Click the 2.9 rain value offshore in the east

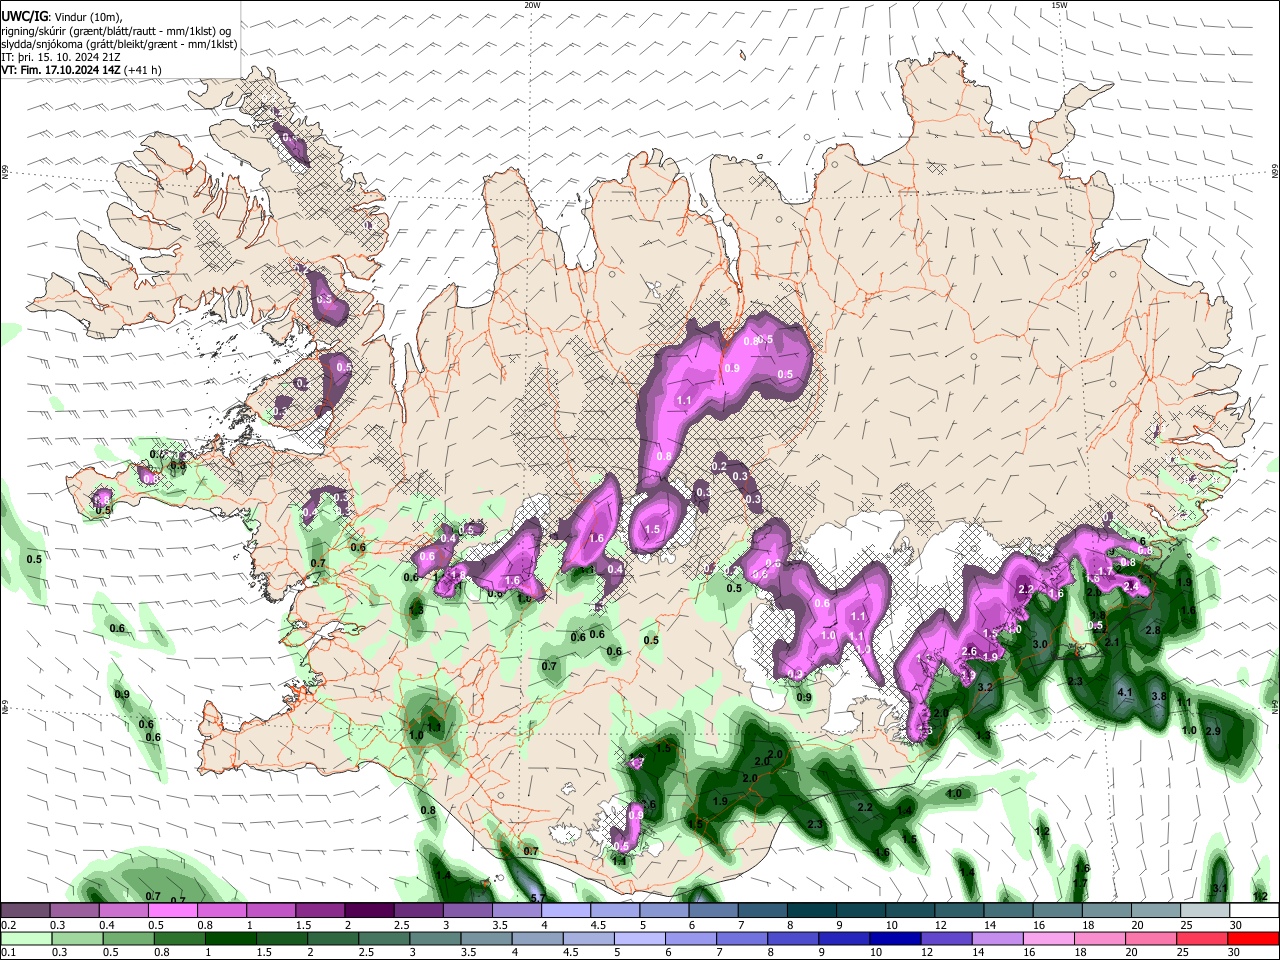pyautogui.click(x=1214, y=731)
